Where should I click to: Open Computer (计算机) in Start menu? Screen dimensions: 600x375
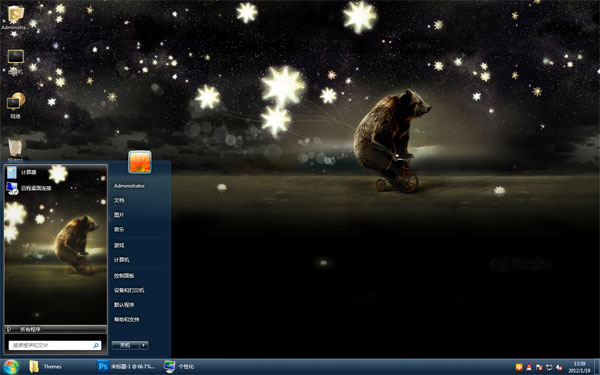coord(121,260)
